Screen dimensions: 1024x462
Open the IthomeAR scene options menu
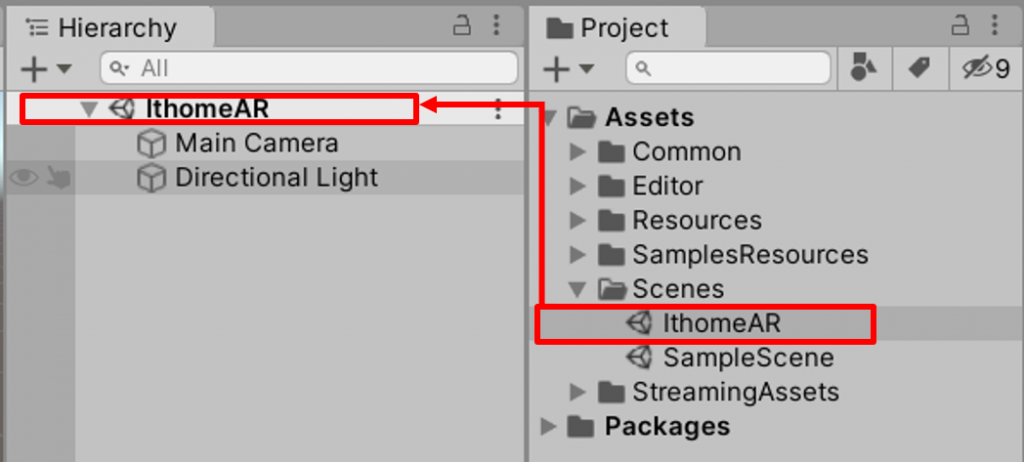(498, 110)
